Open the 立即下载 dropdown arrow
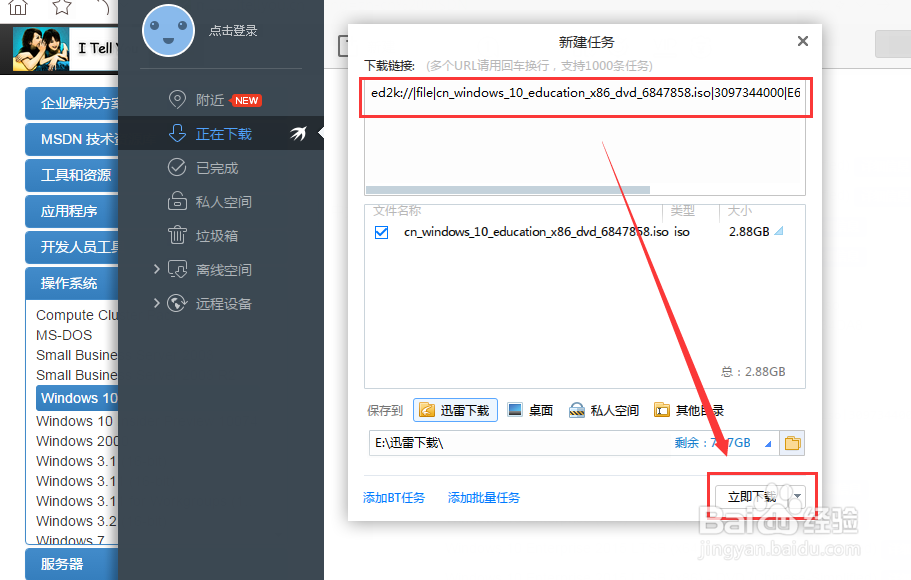 point(796,495)
